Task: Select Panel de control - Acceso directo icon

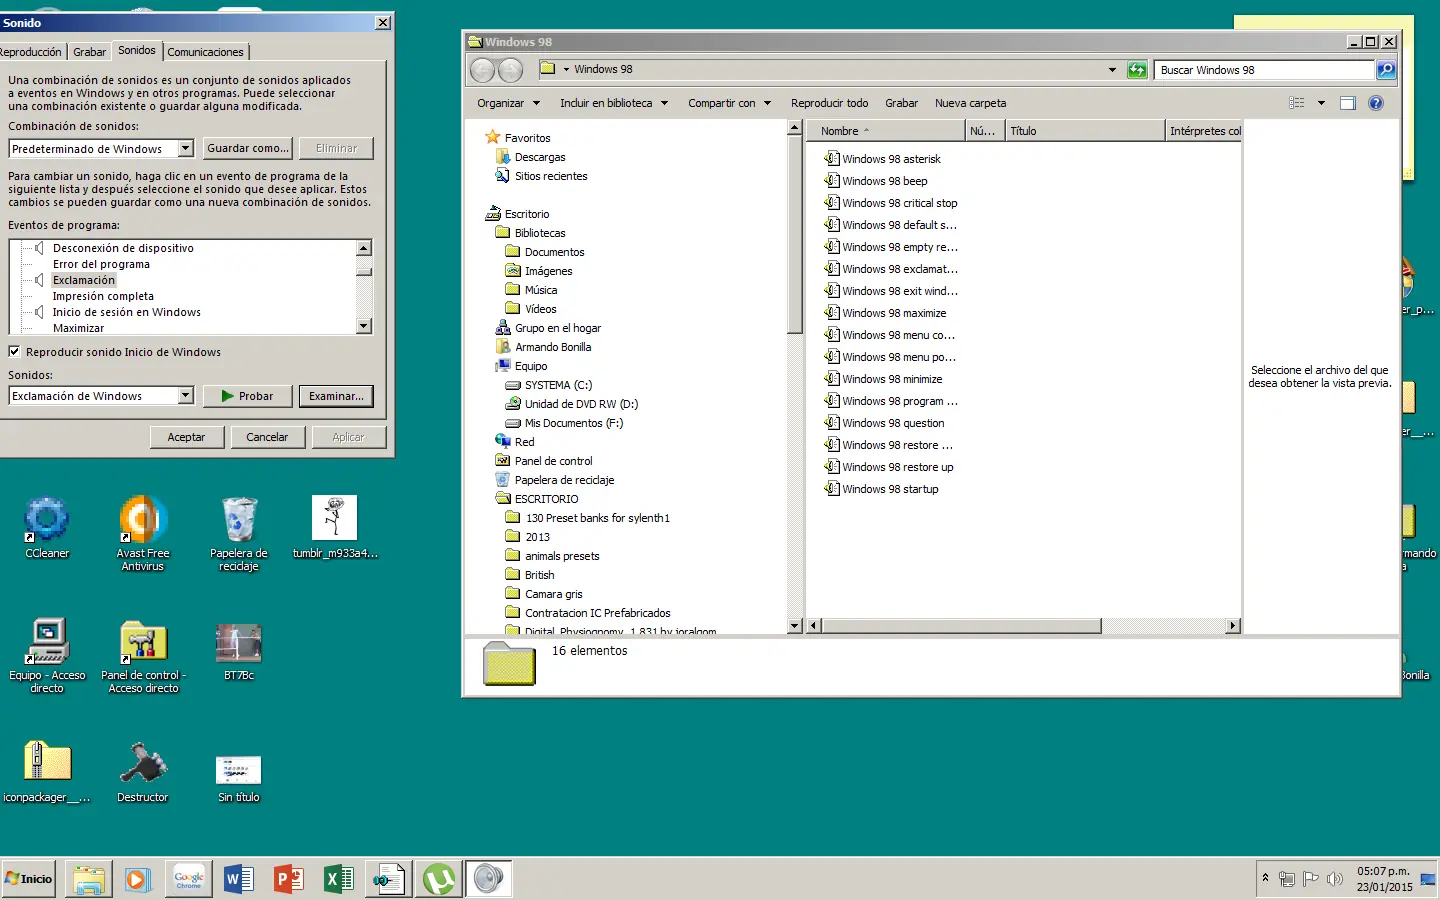Action: [143, 655]
